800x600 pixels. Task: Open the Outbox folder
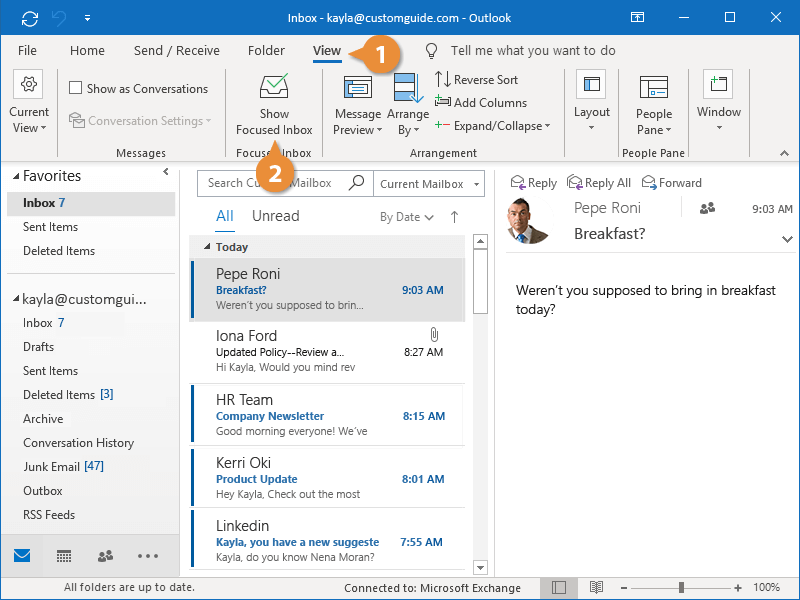pos(42,491)
